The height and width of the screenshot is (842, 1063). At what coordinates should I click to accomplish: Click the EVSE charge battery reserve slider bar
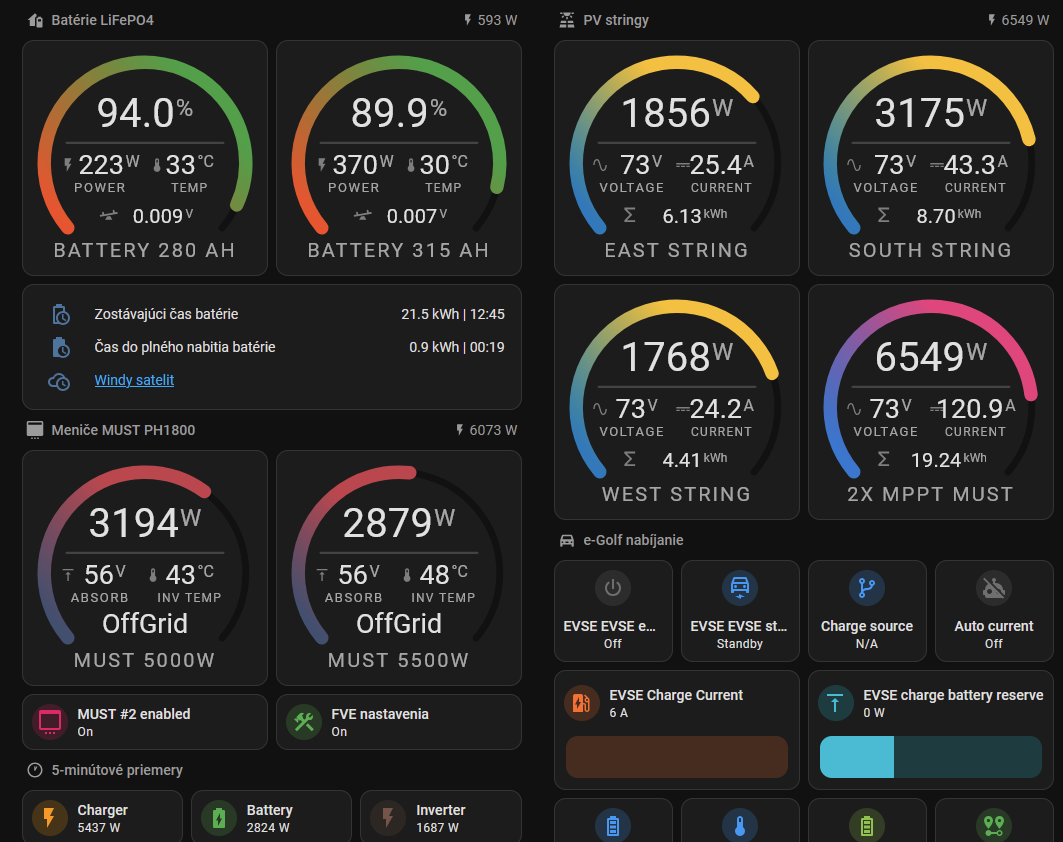click(x=931, y=757)
